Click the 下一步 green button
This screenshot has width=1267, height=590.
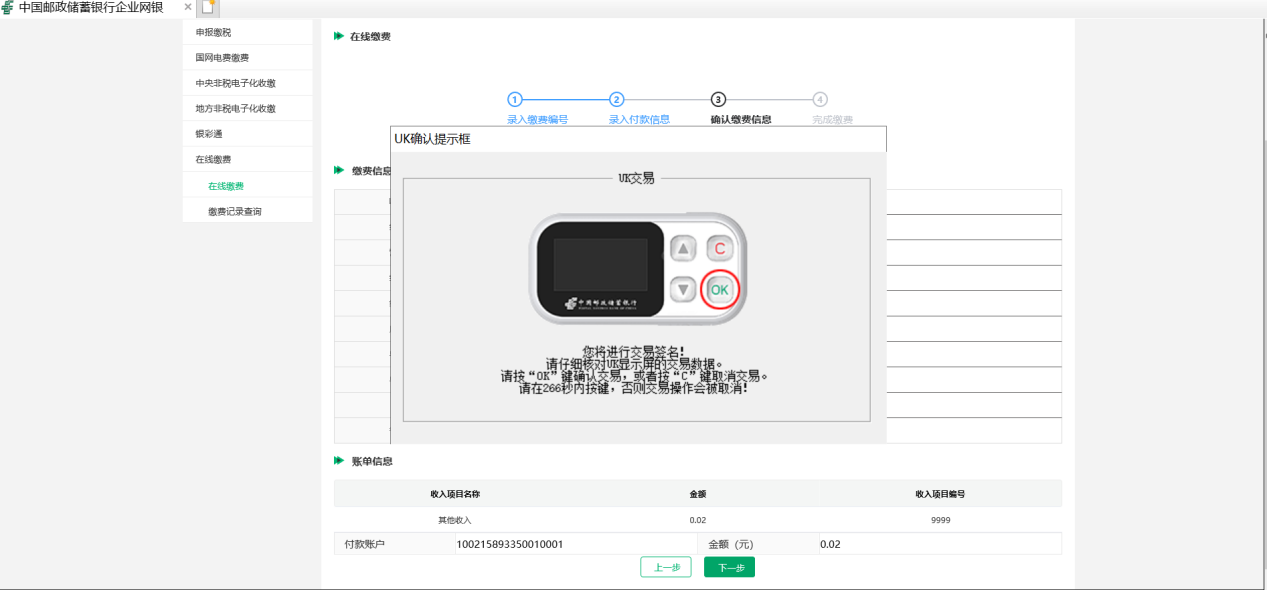tap(729, 566)
